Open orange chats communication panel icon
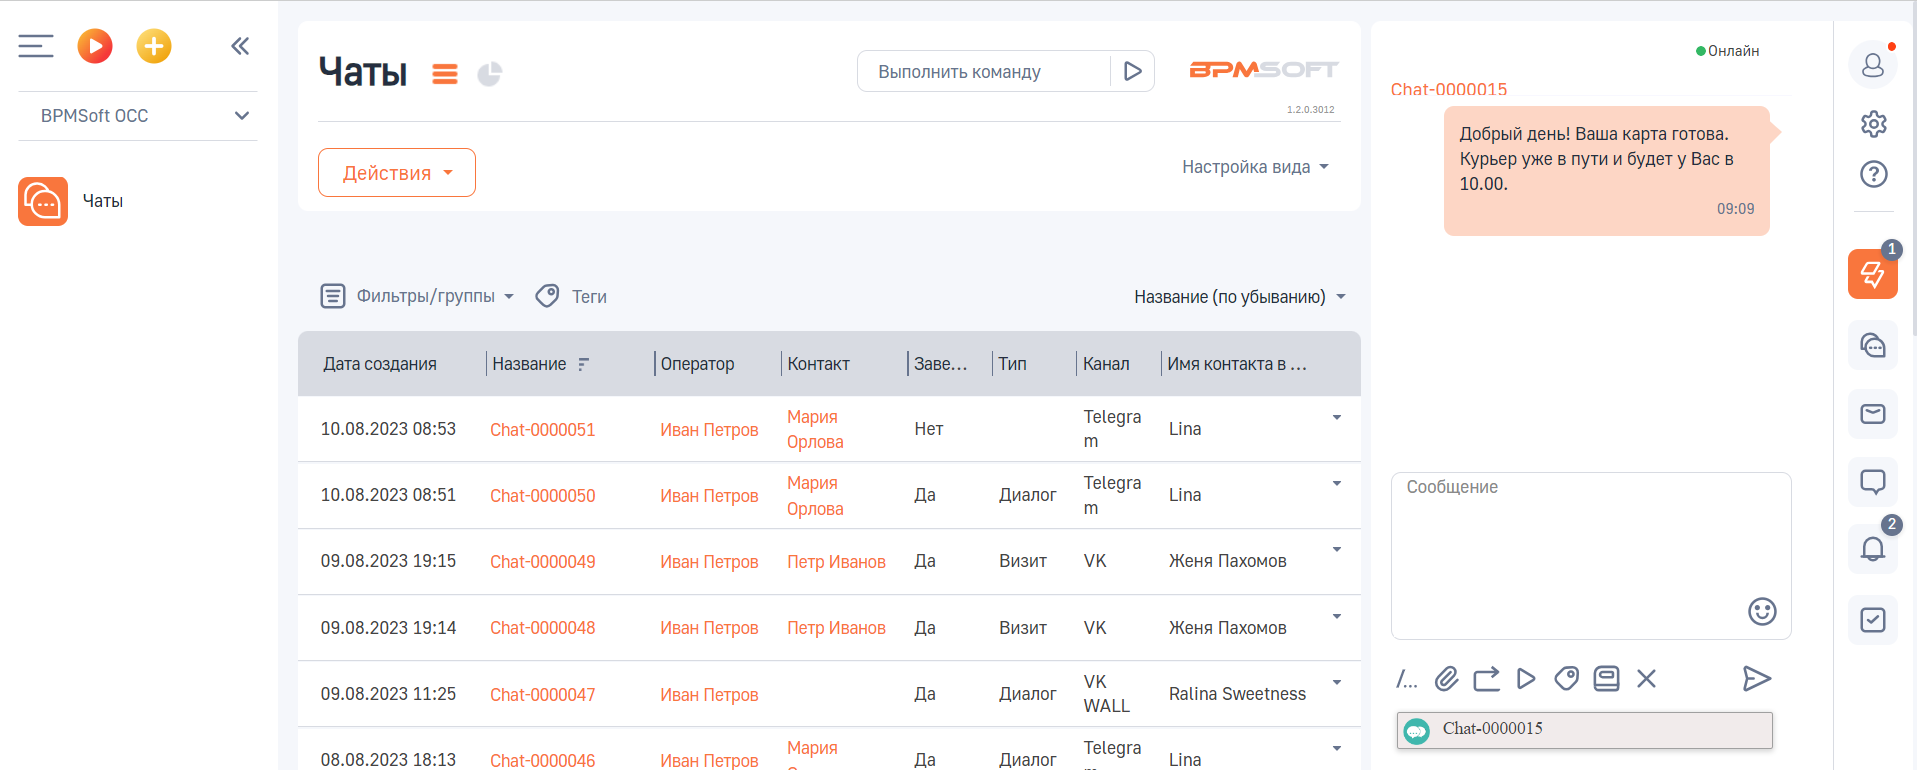 pos(1873,274)
